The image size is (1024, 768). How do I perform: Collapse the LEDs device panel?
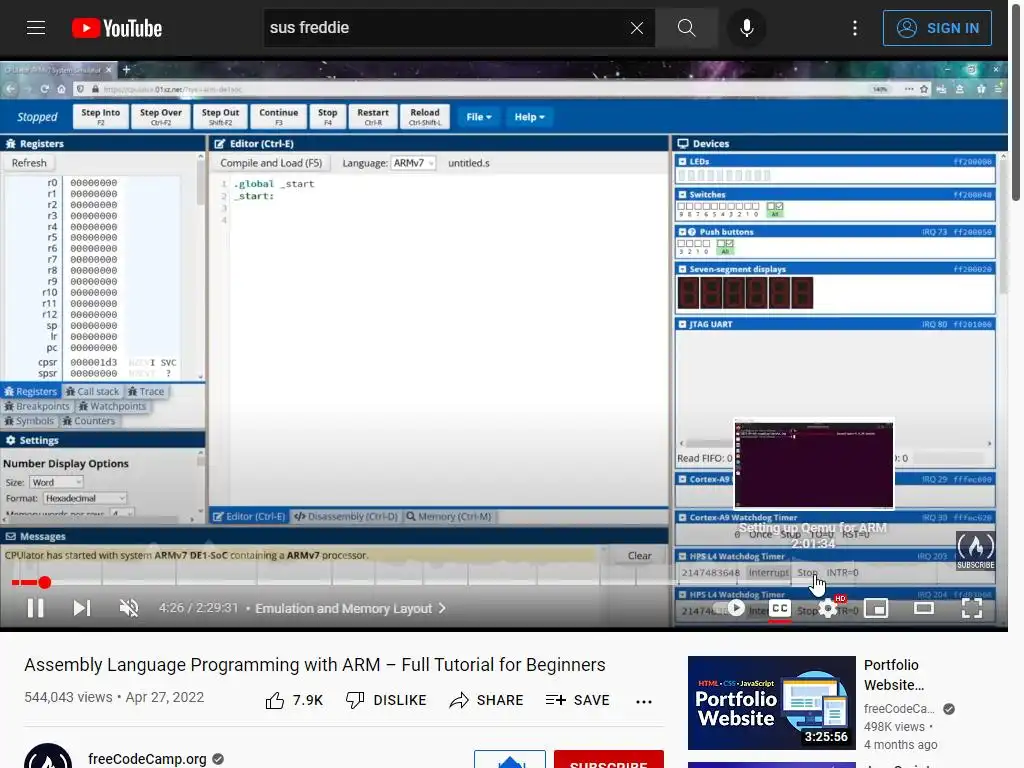click(682, 161)
